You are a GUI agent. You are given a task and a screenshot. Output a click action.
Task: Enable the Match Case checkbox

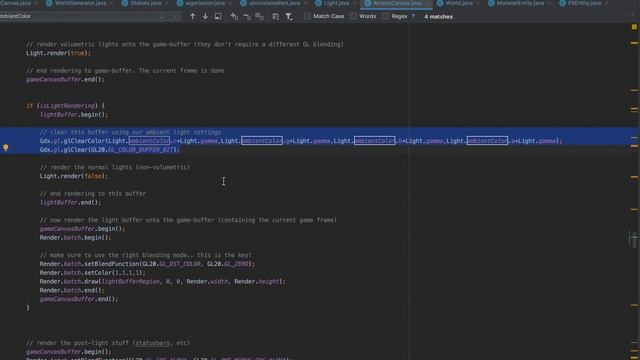[307, 16]
